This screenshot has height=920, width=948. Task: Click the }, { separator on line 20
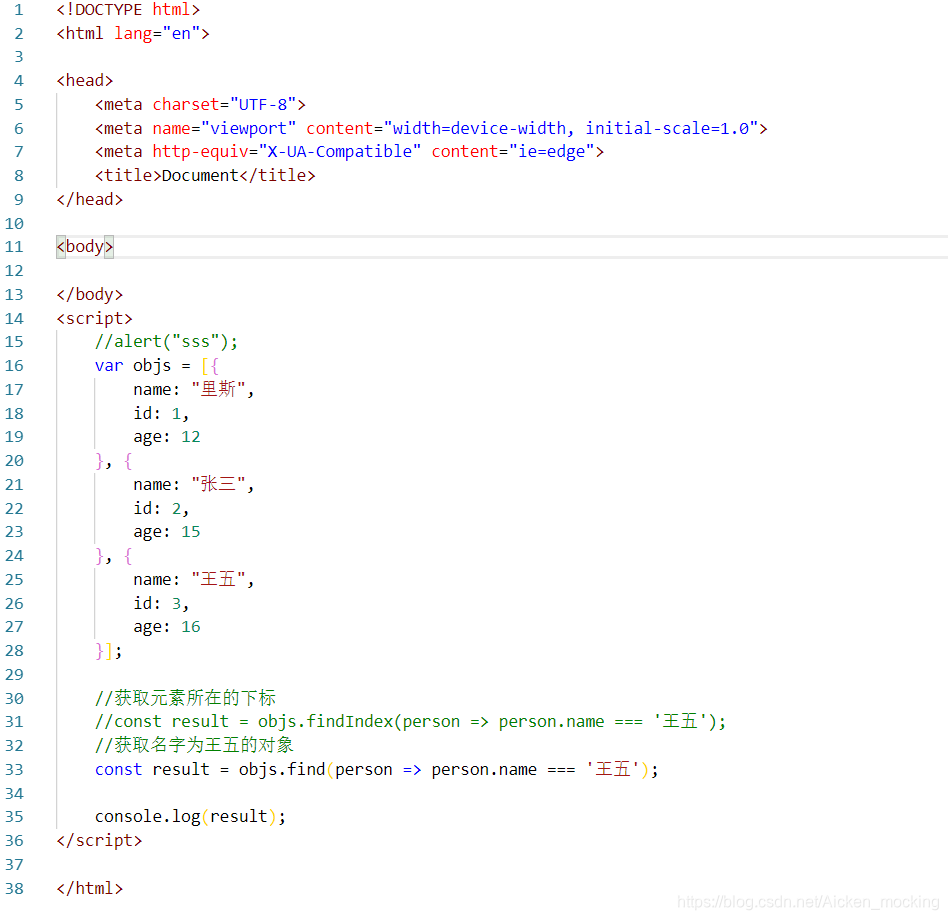[114, 461]
